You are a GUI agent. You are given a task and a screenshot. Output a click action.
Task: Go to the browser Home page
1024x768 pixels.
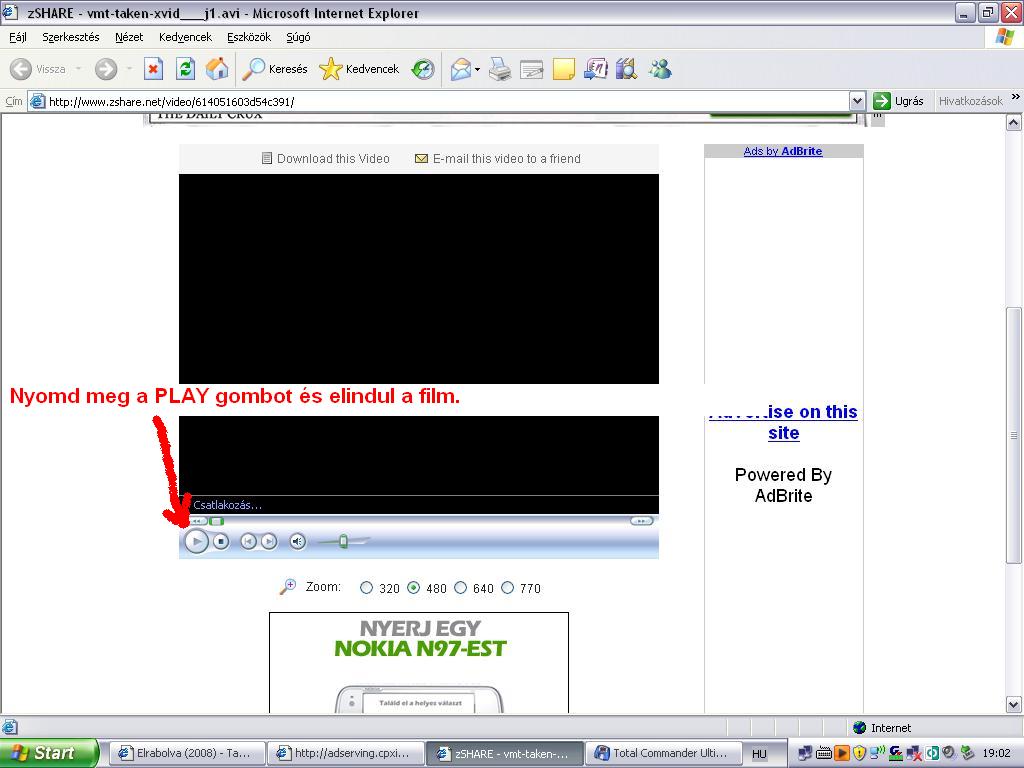[217, 69]
